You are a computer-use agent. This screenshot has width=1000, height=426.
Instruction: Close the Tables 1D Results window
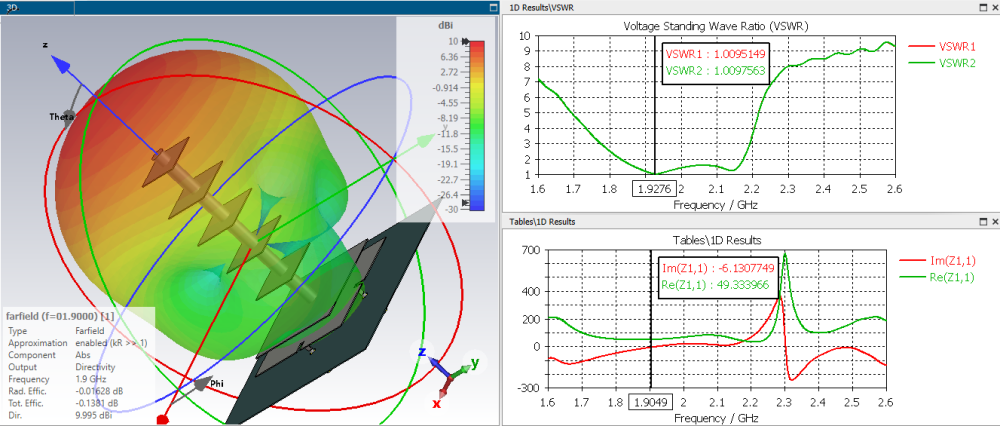pos(992,220)
